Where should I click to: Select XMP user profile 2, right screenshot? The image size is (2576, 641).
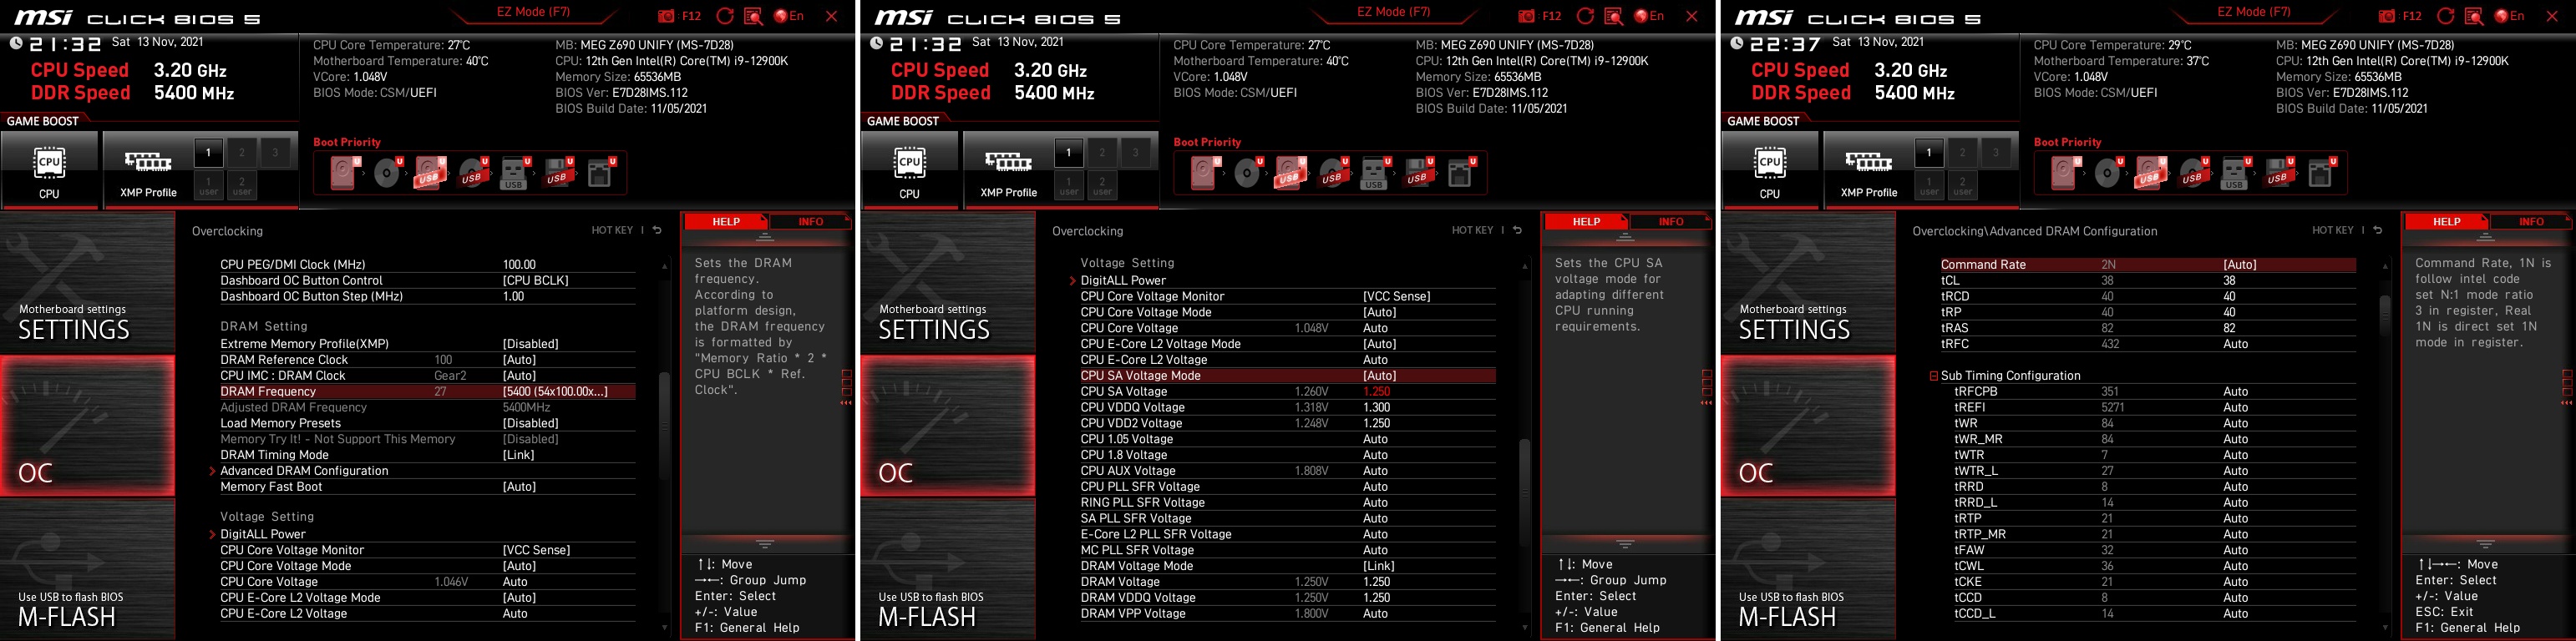(x=1962, y=186)
